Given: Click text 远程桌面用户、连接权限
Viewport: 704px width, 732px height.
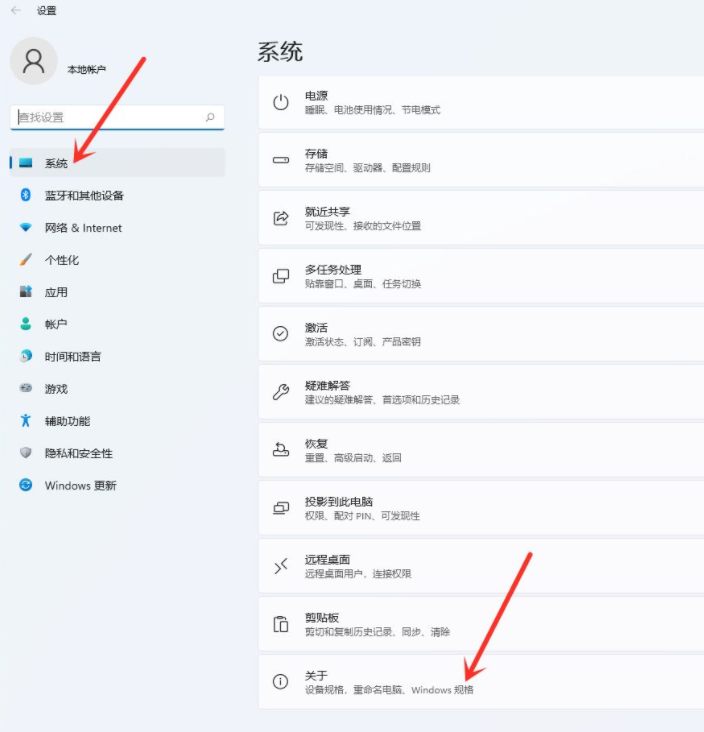Looking at the screenshot, I should (358, 574).
